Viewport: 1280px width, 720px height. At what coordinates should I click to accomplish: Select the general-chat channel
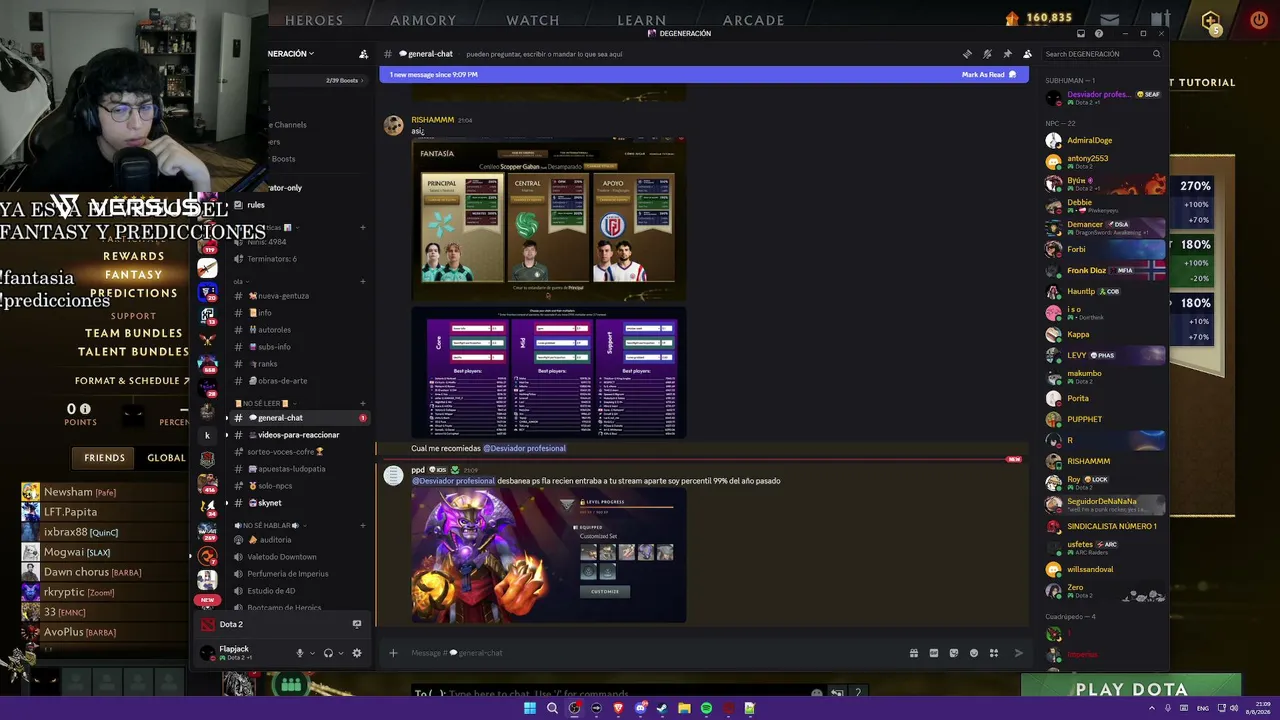click(x=298, y=418)
